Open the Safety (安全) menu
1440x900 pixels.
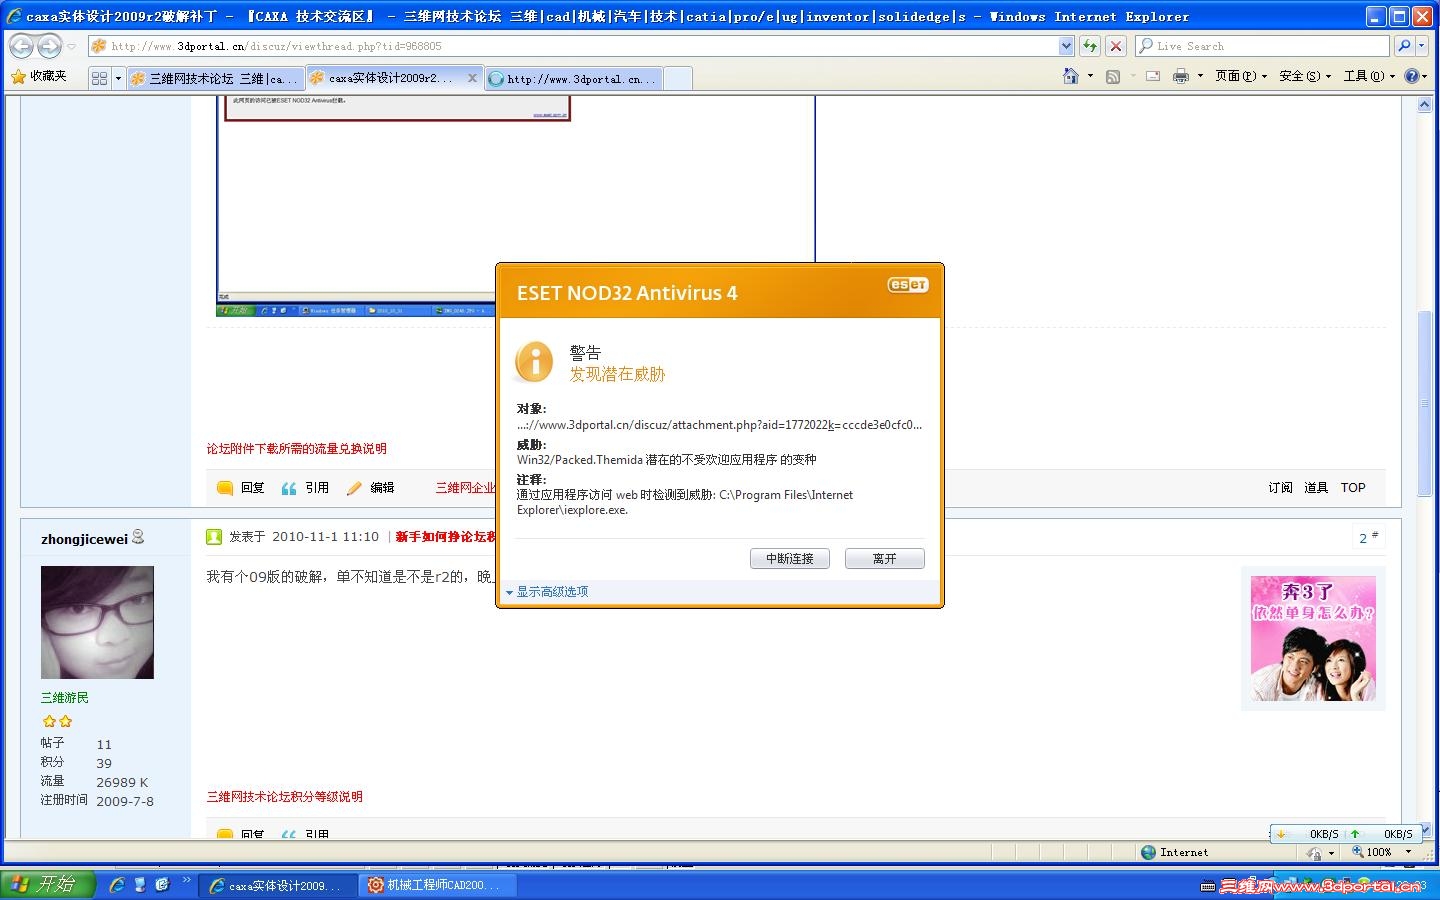pos(1305,76)
